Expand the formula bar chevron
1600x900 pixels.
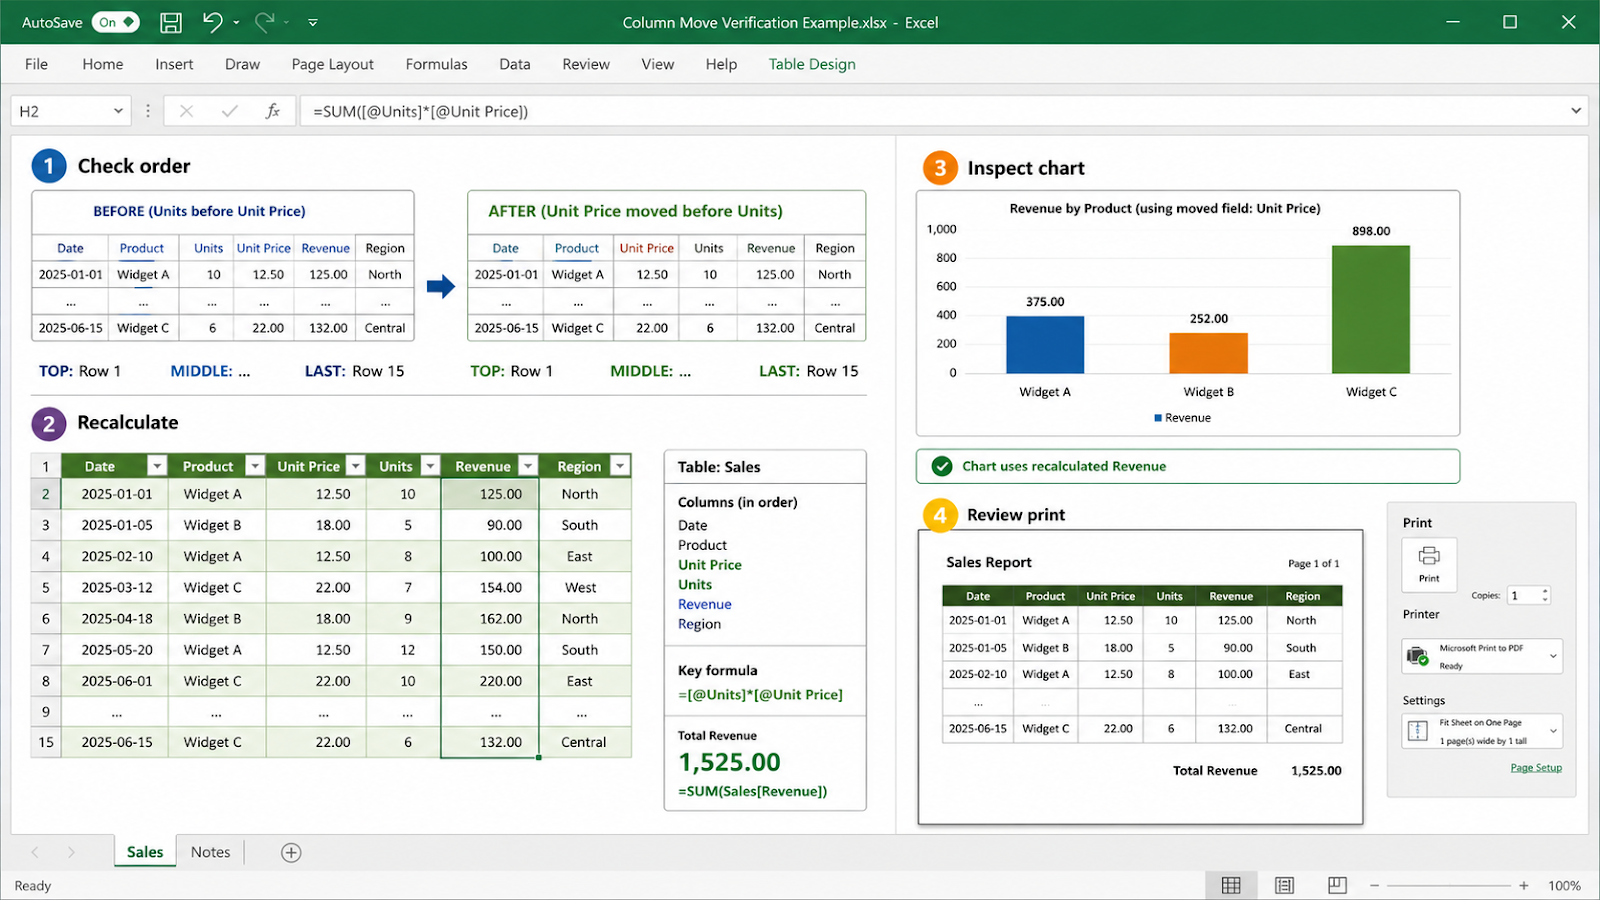[x=1576, y=111]
